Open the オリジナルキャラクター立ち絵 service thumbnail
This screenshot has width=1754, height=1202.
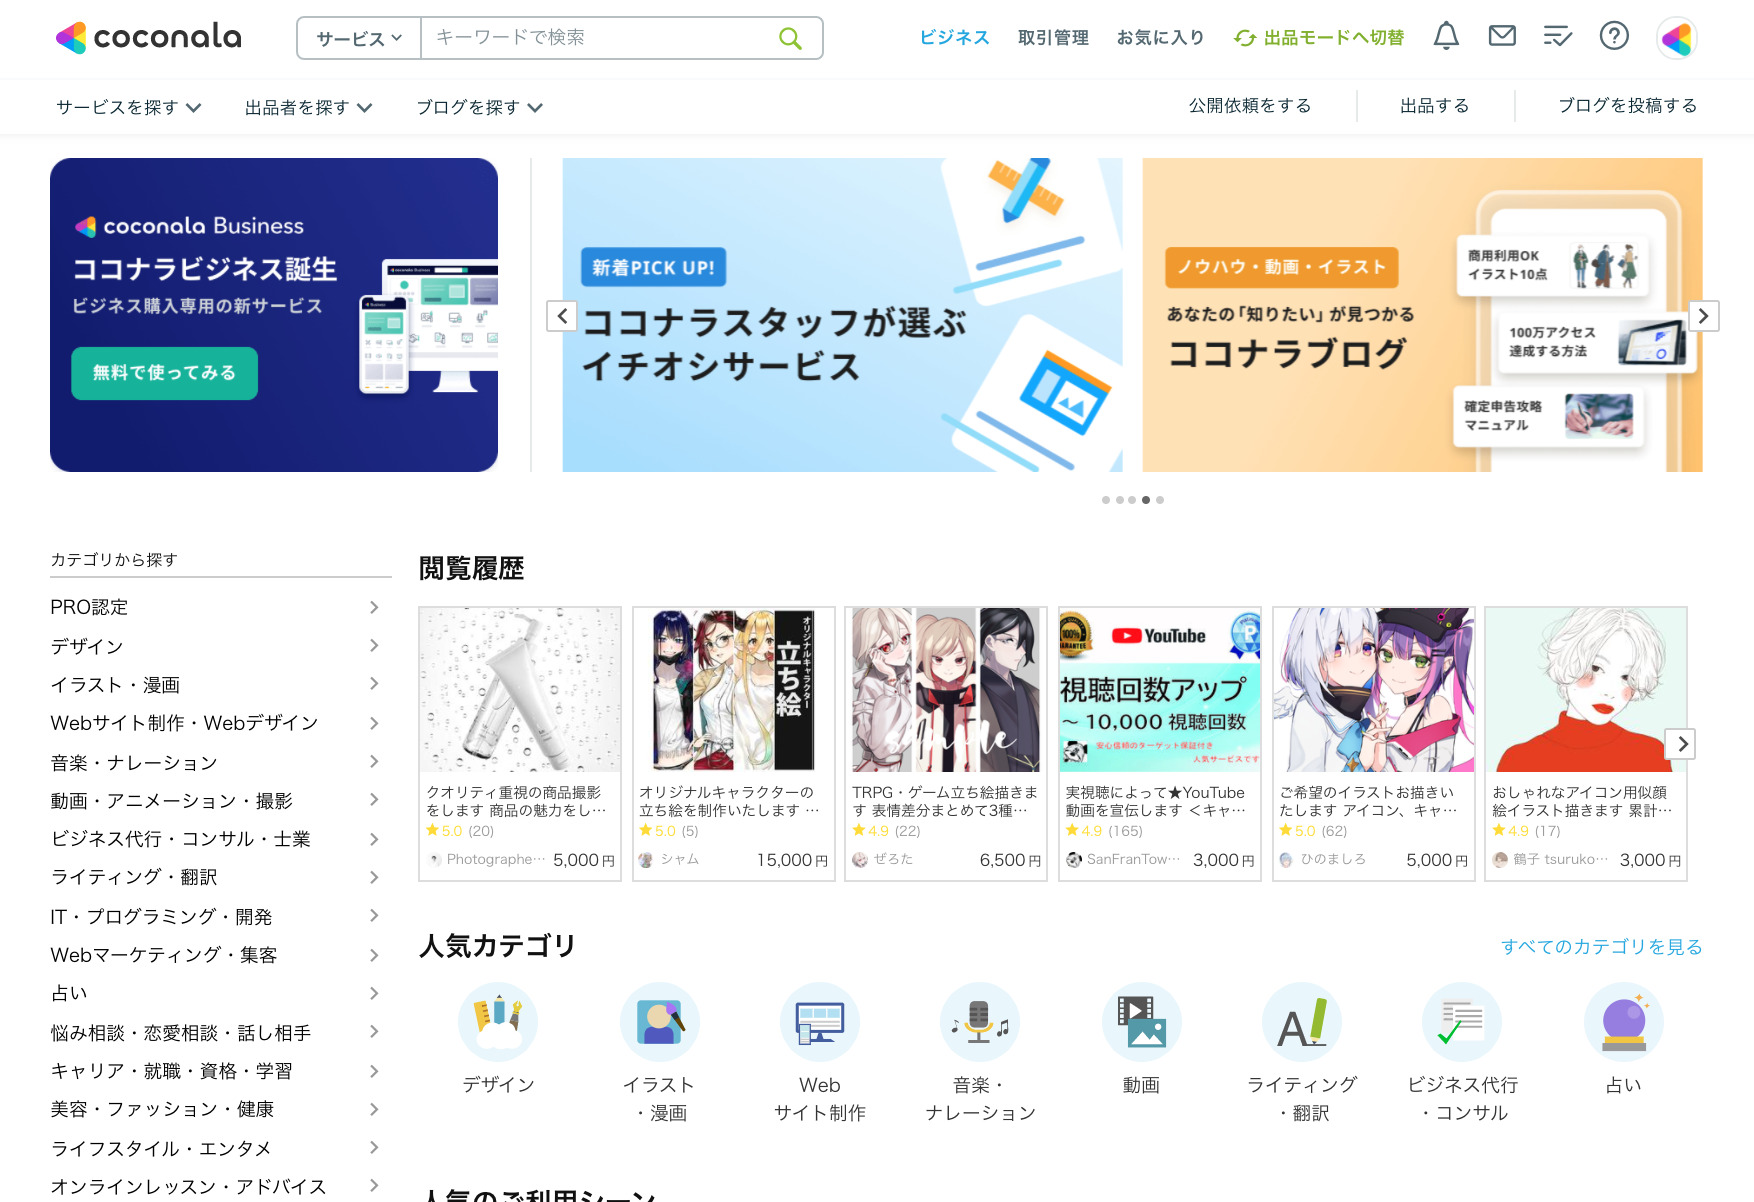tap(733, 690)
